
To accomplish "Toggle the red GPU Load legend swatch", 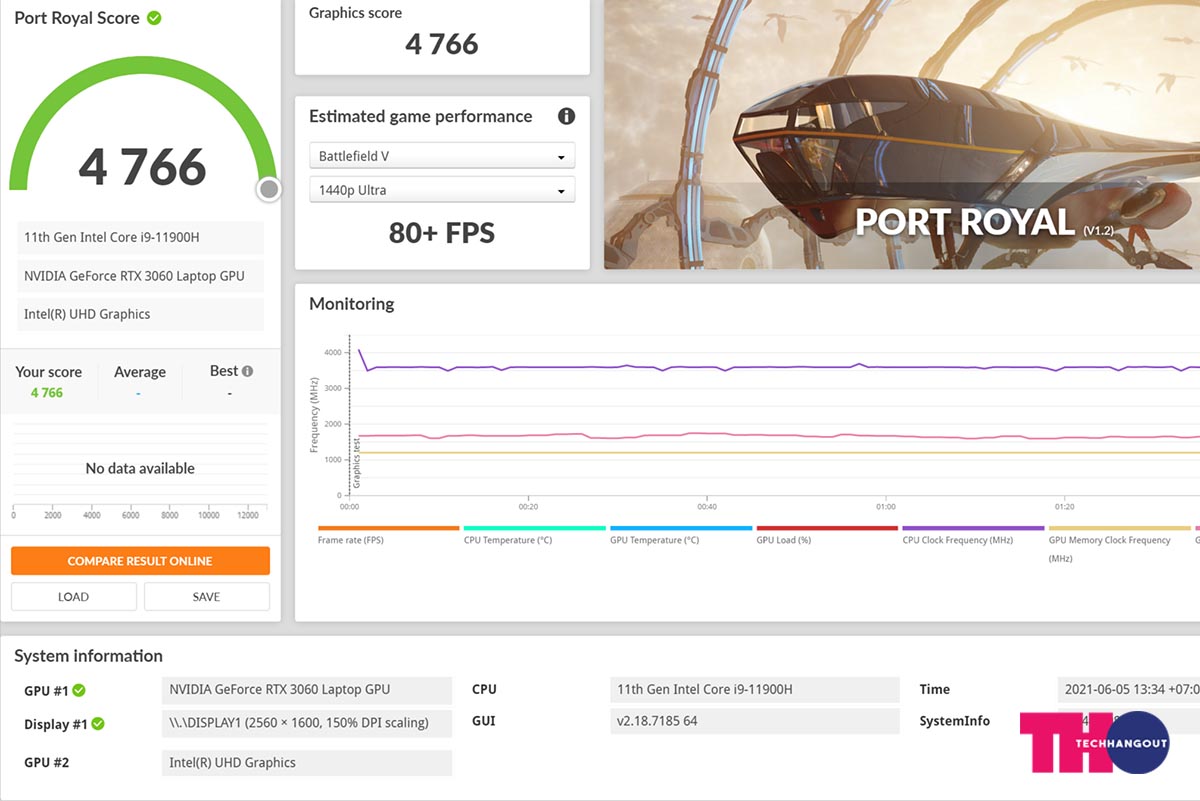I will point(827,528).
